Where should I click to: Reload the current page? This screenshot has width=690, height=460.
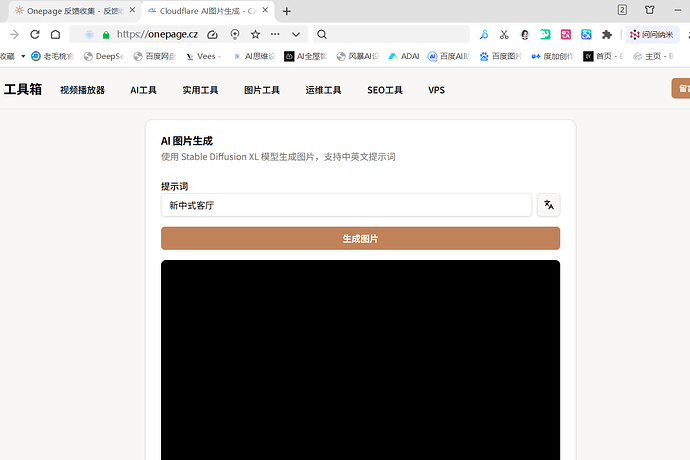tap(35, 34)
